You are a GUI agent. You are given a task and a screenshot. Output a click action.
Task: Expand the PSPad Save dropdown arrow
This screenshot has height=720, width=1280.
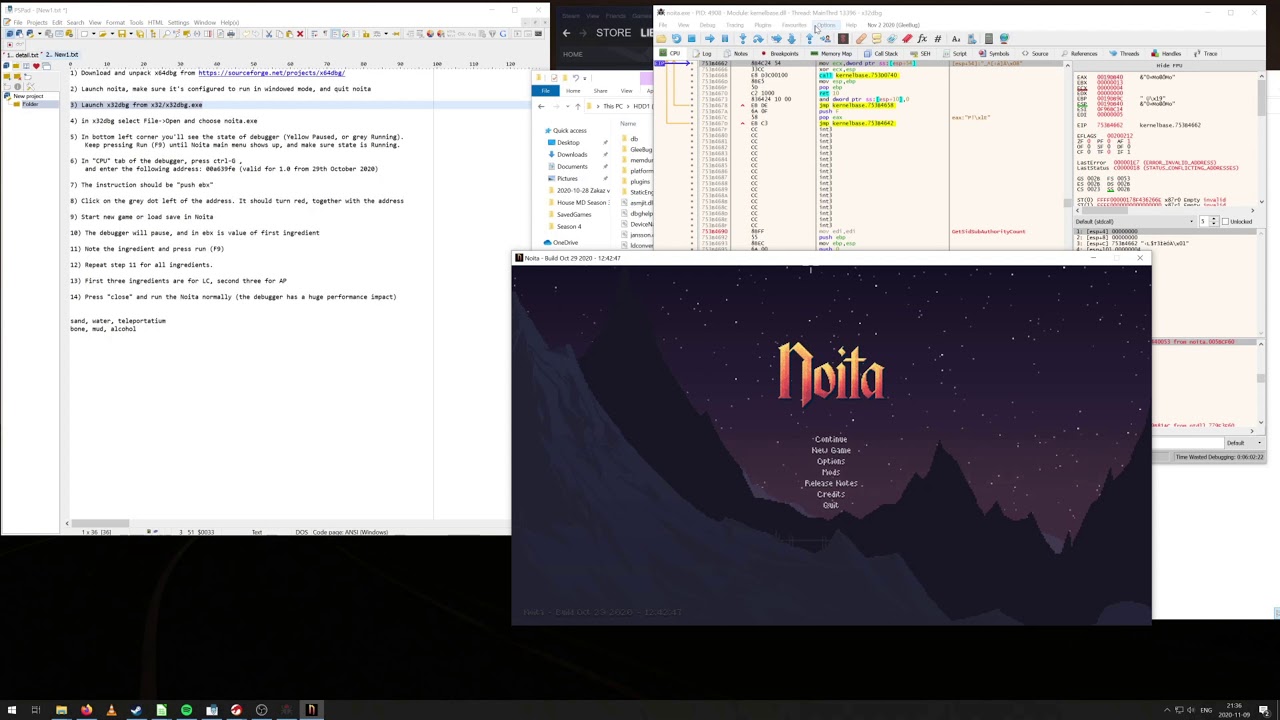coord(131,34)
